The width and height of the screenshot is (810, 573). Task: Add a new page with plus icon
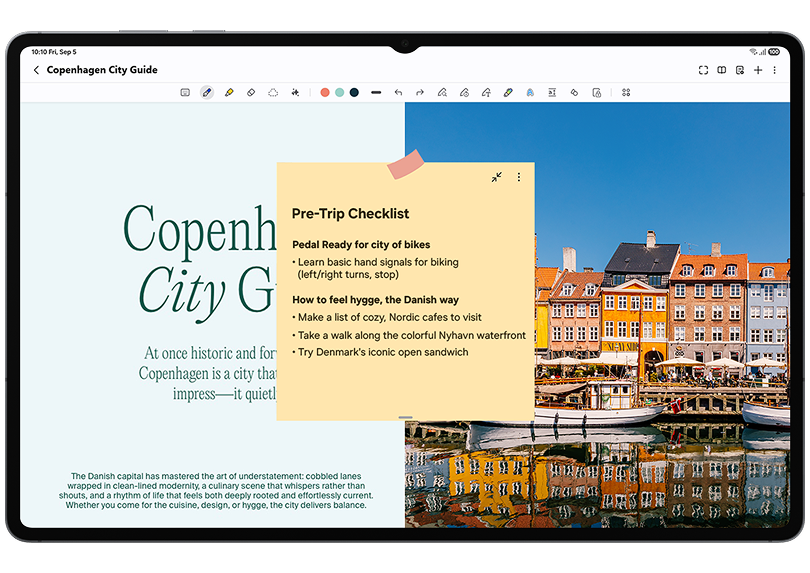coord(758,70)
